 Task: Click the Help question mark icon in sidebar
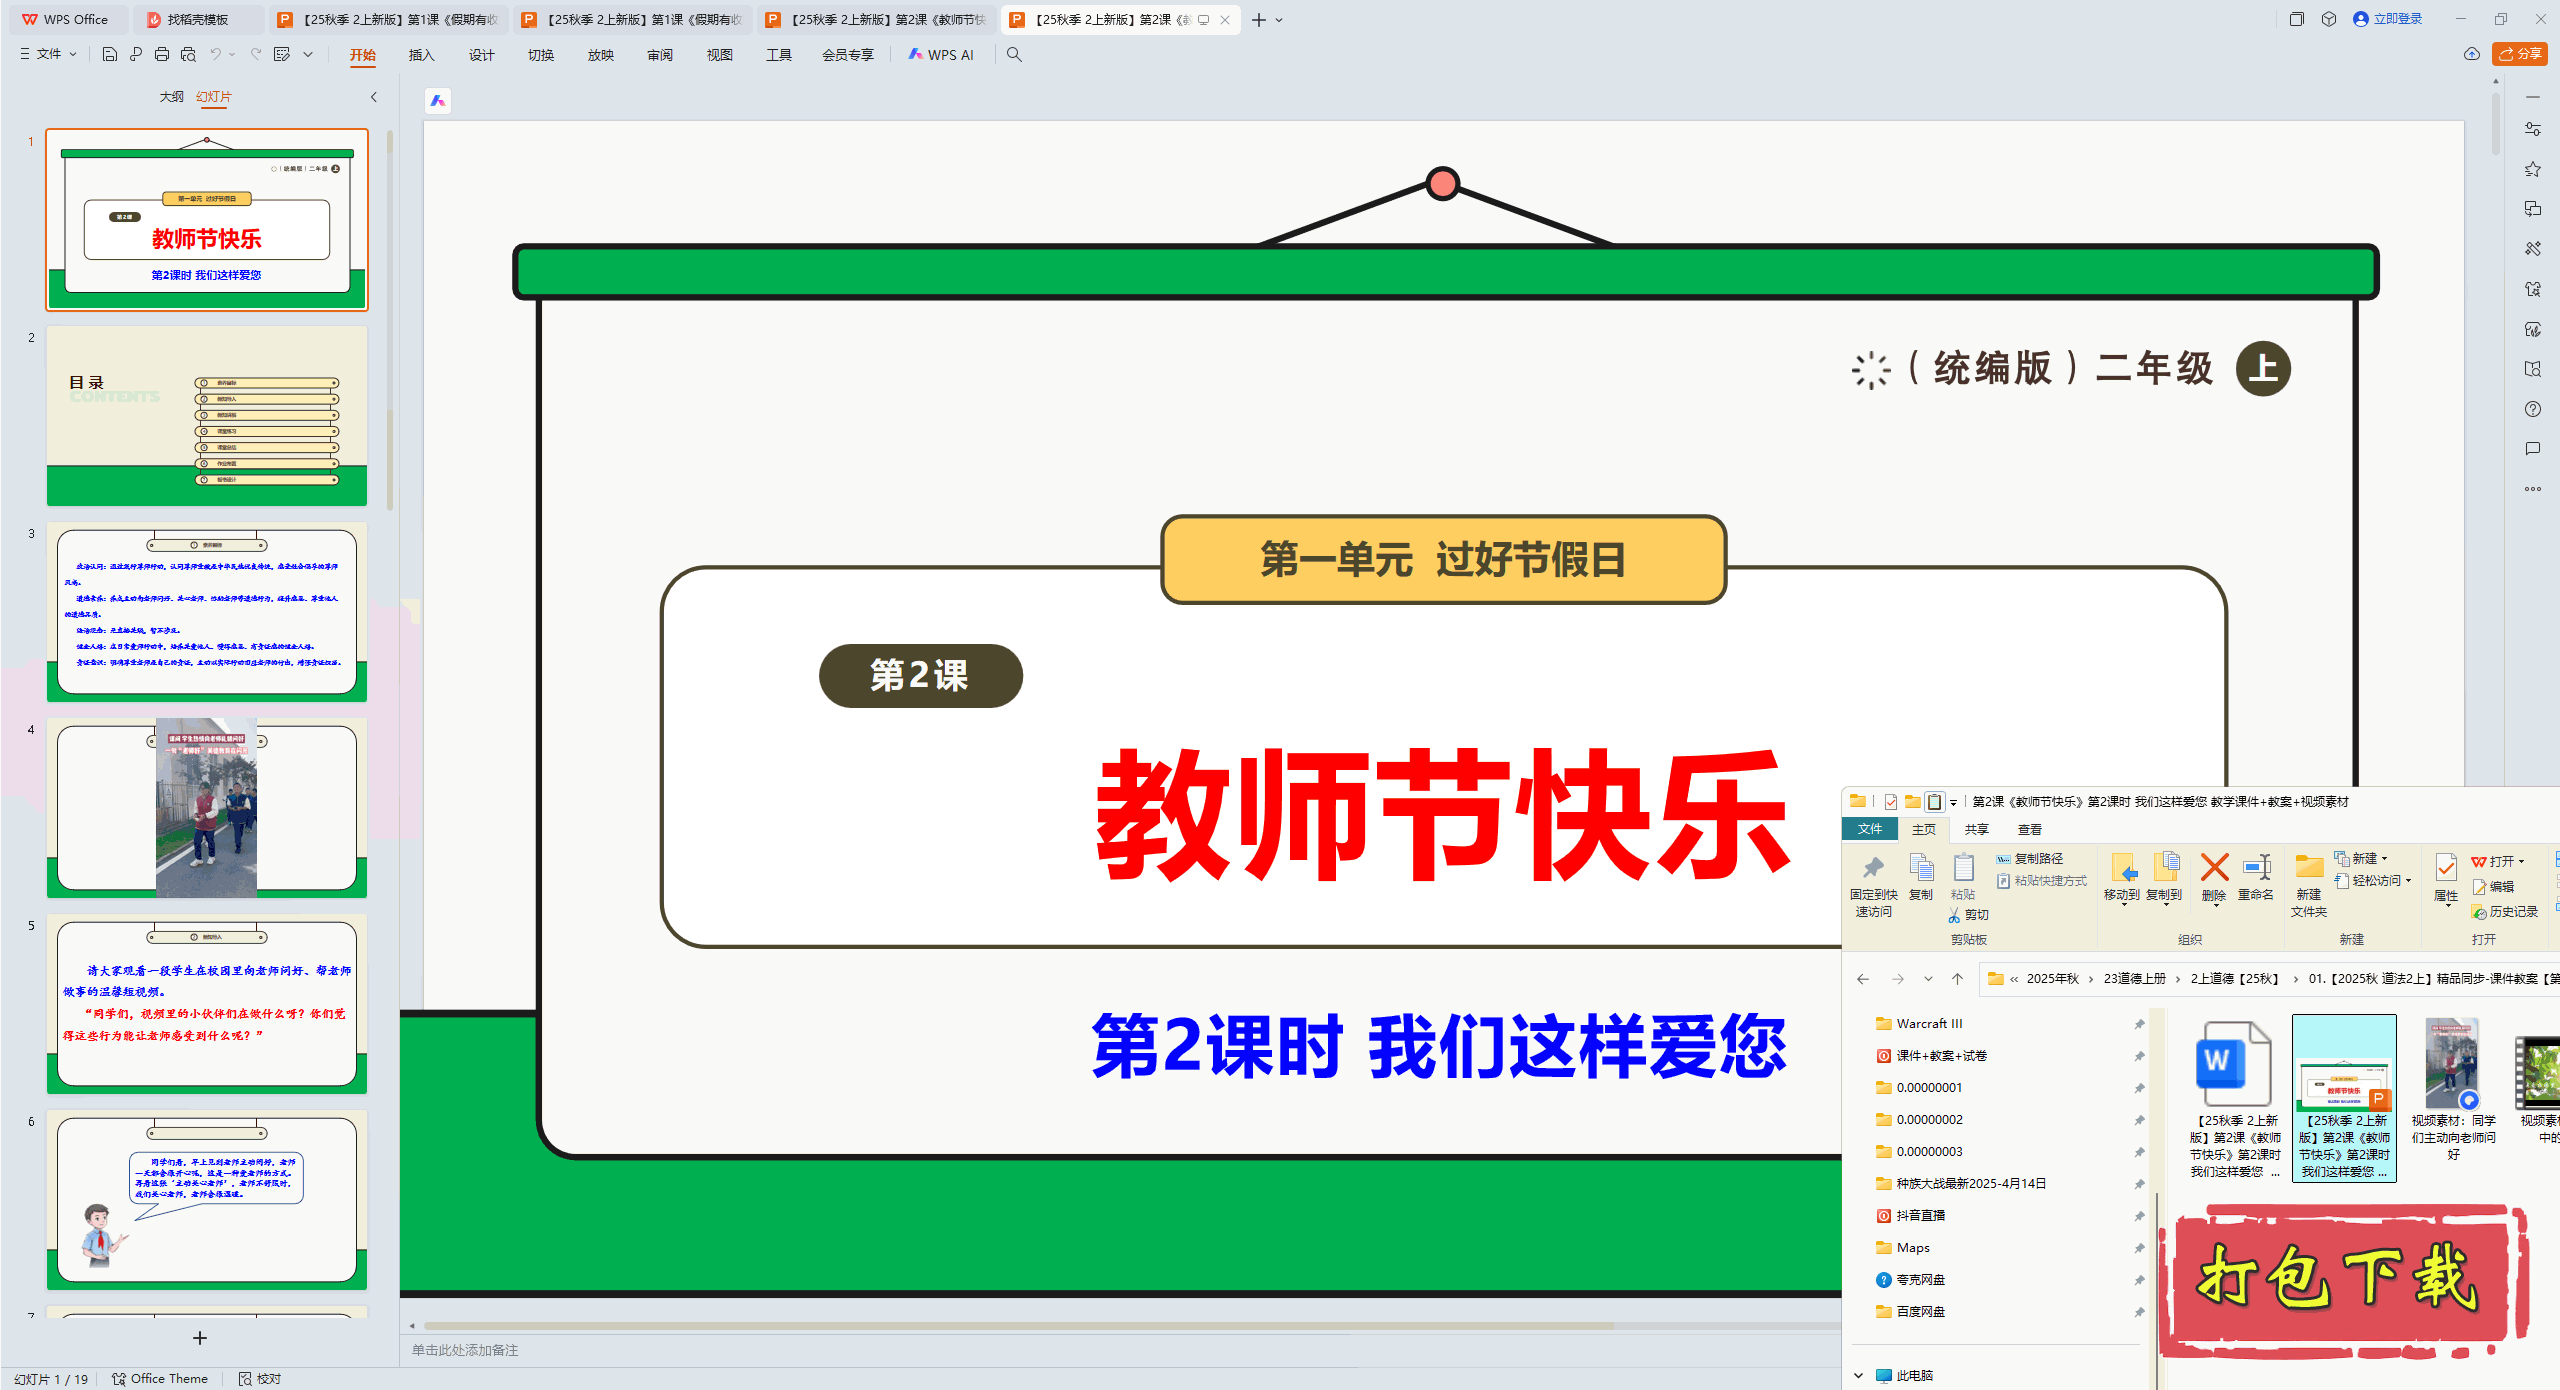(x=2532, y=409)
